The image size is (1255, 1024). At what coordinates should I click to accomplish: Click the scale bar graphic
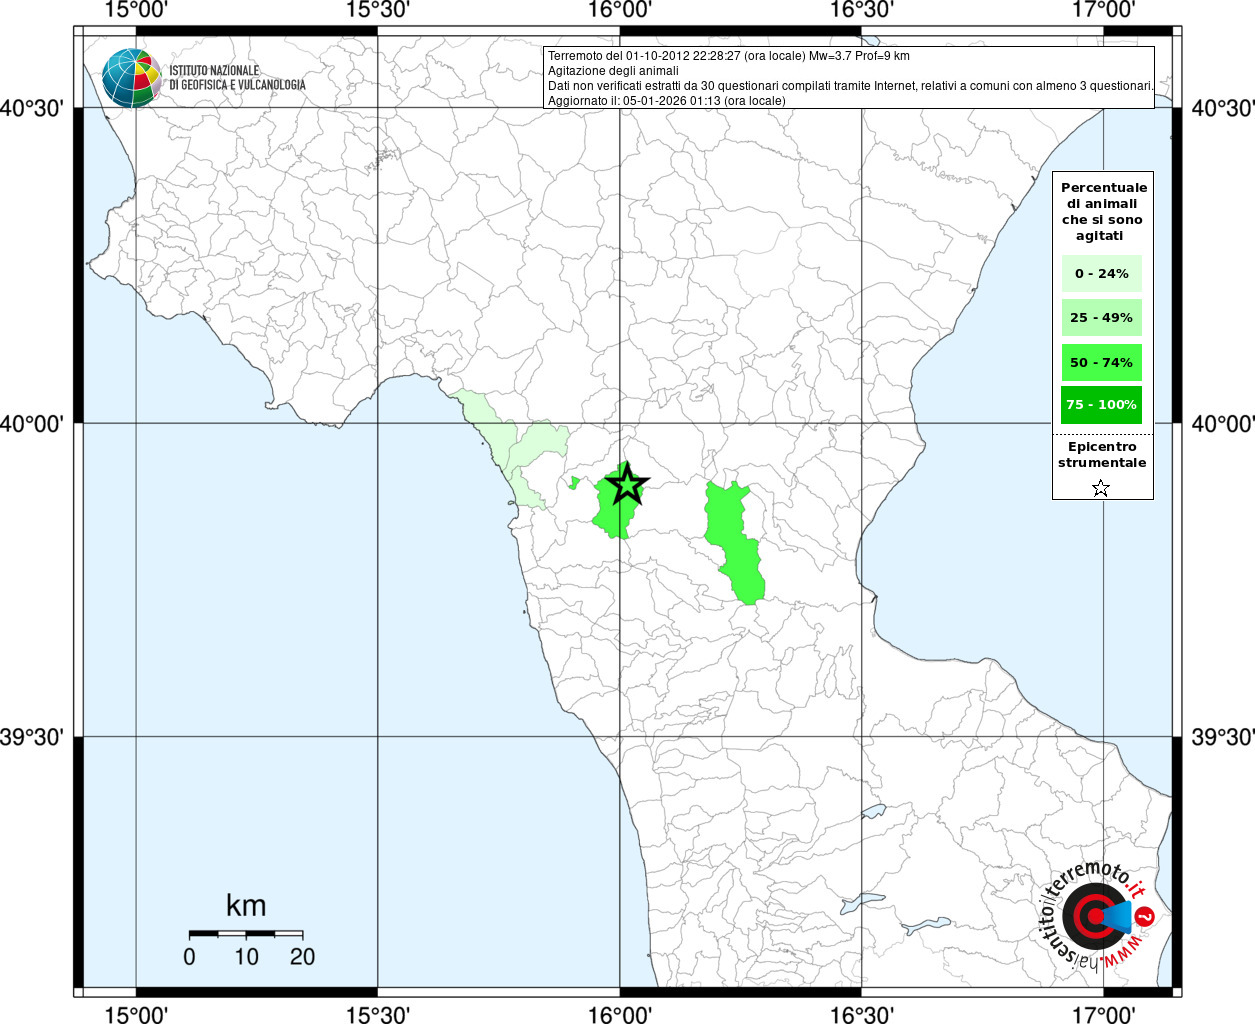tap(246, 934)
